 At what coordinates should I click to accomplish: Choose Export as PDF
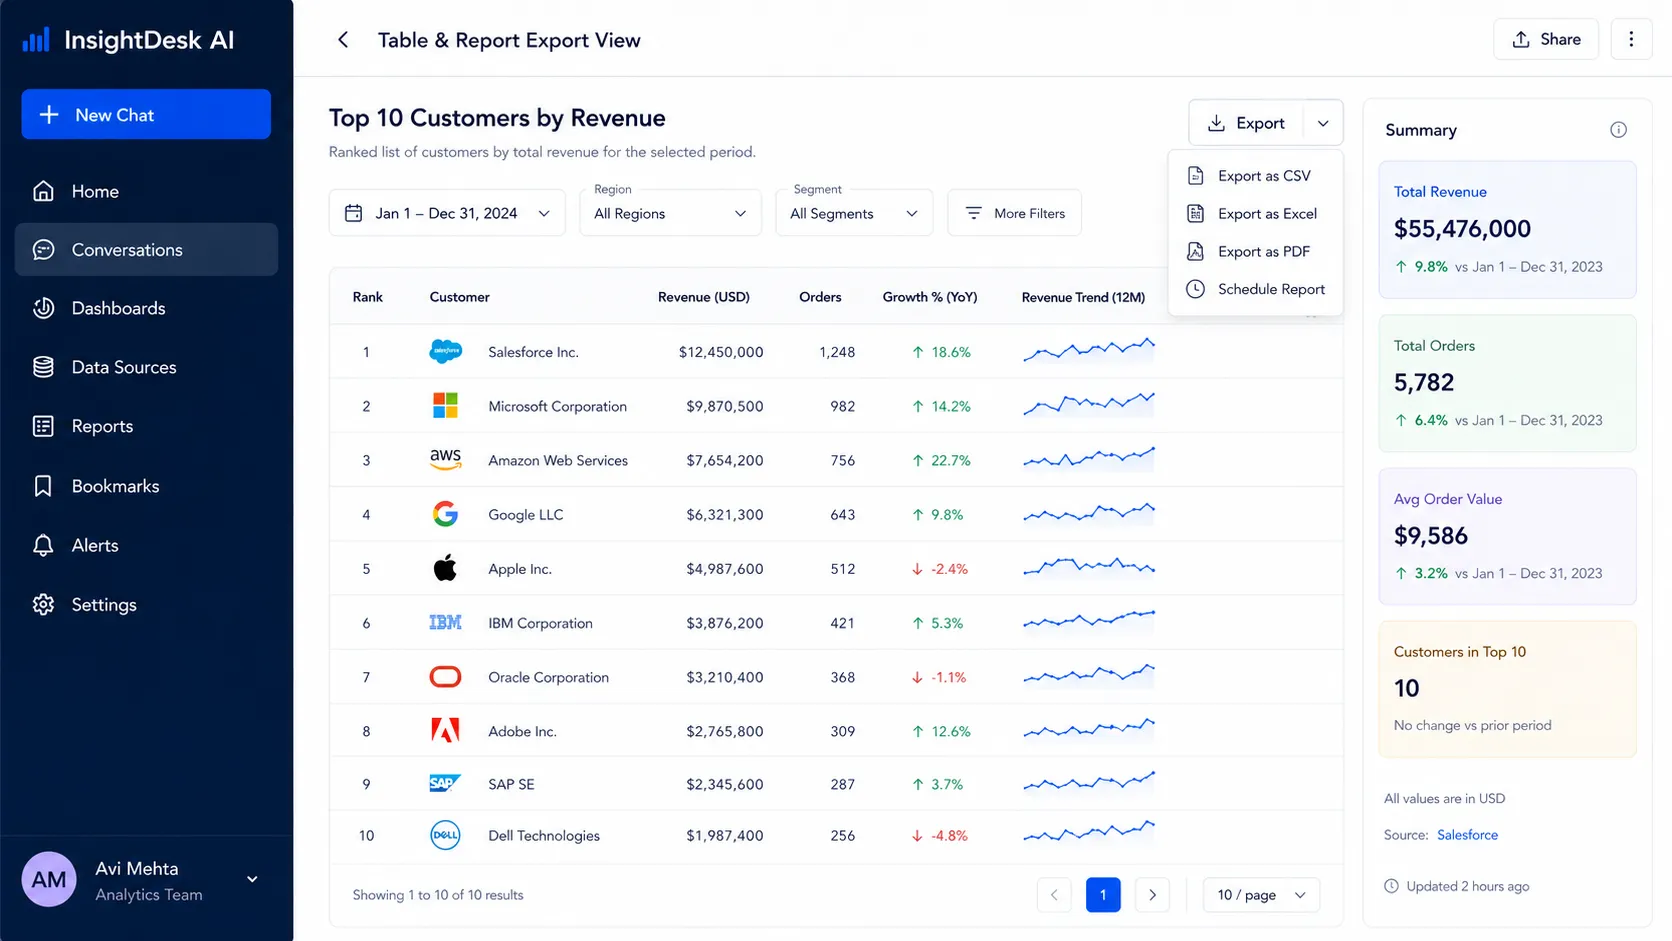coord(1255,252)
